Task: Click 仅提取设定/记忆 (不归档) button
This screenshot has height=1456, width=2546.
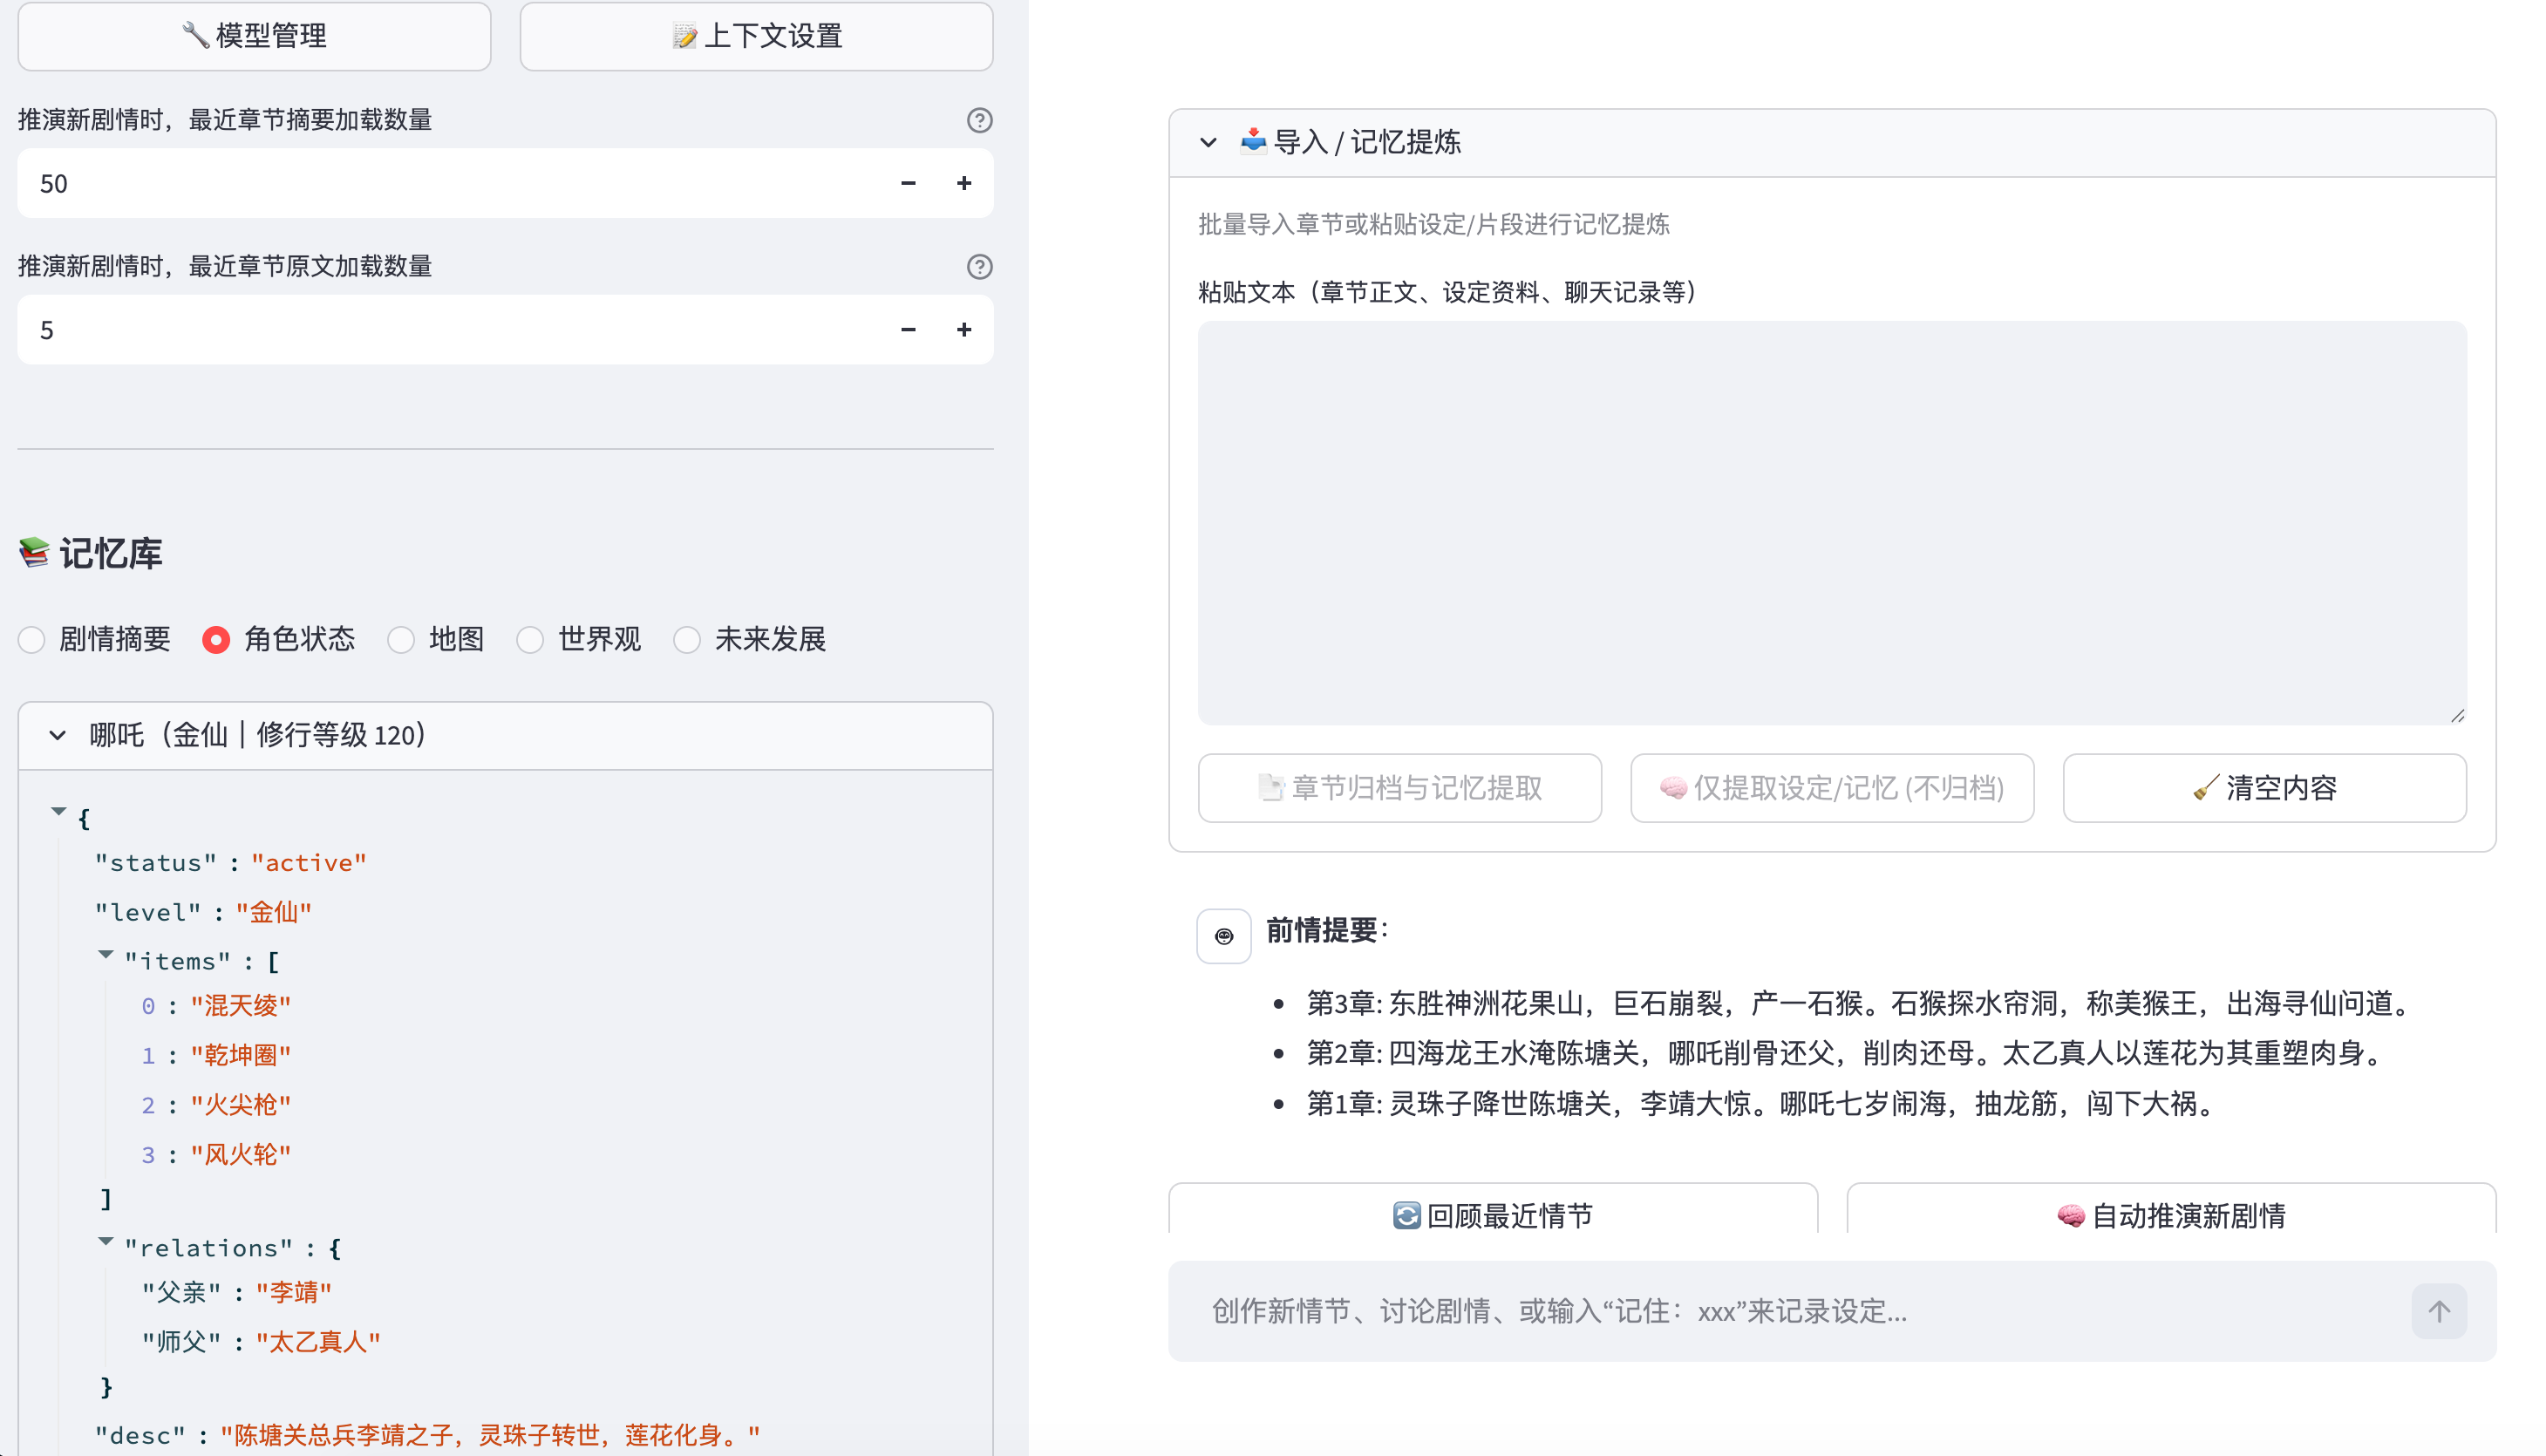Action: coord(1832,788)
